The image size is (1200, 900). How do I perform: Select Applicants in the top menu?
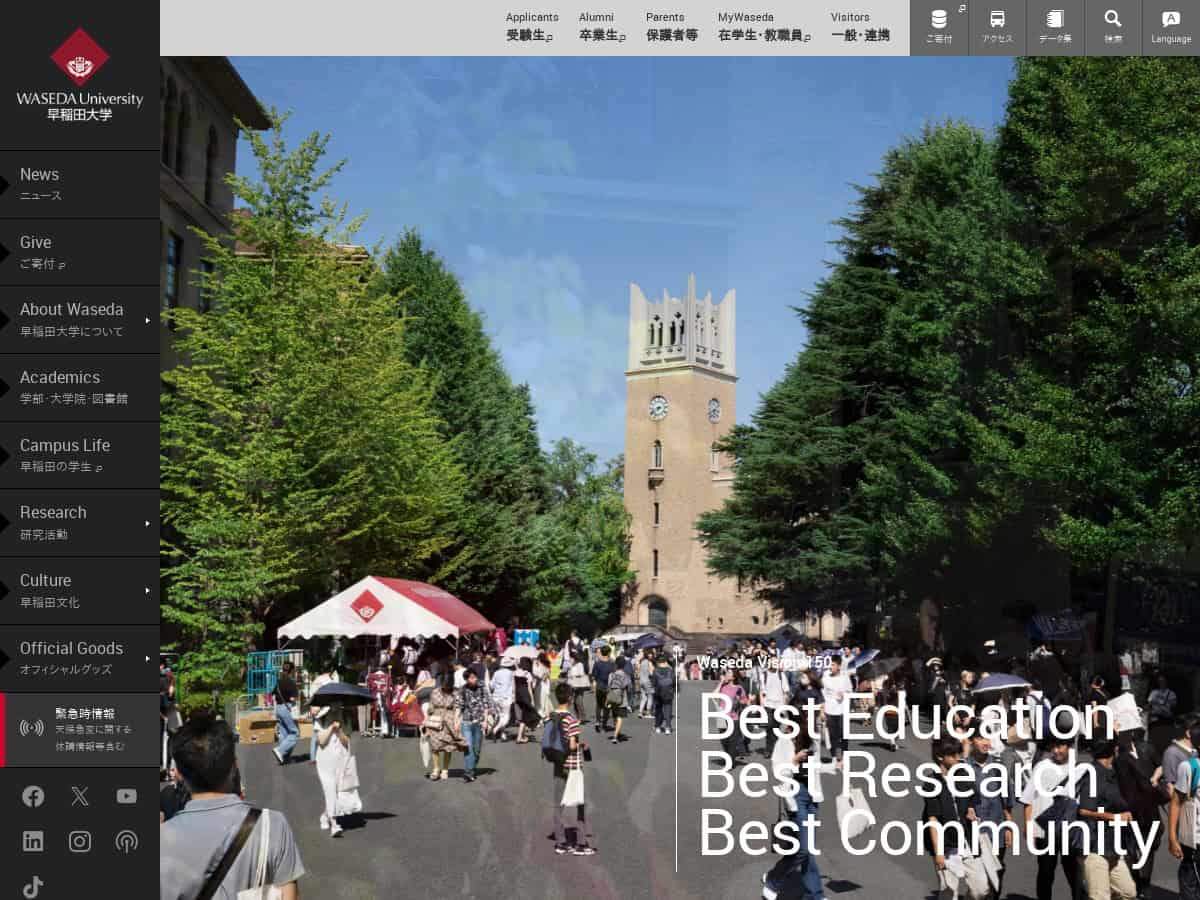click(532, 27)
